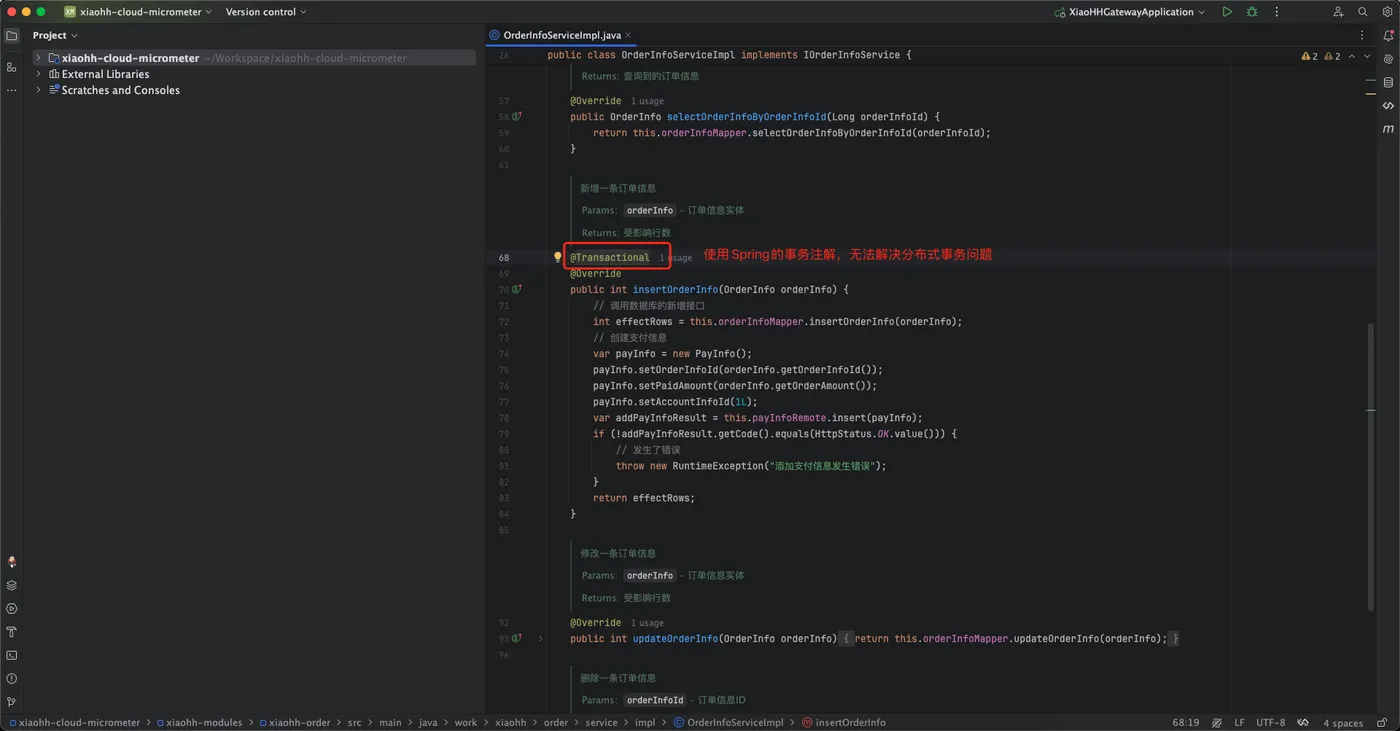Toggle highlighting level eye icon in status bar
The height and width of the screenshot is (731, 1400).
(x=1217, y=722)
